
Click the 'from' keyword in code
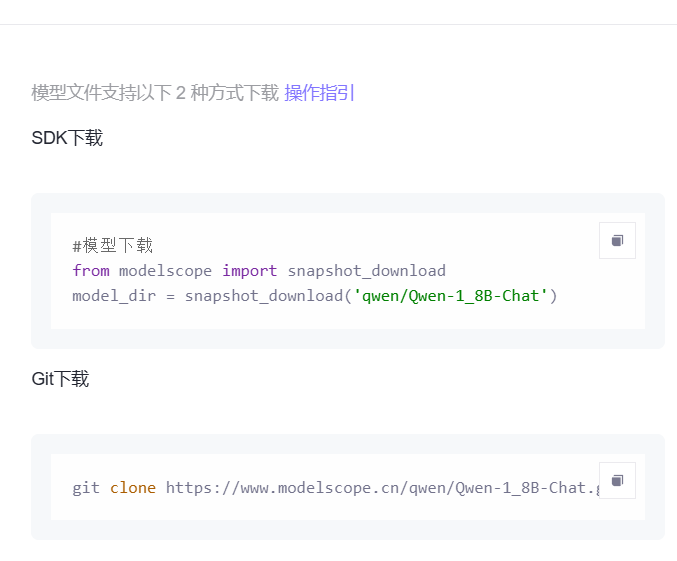pos(91,271)
